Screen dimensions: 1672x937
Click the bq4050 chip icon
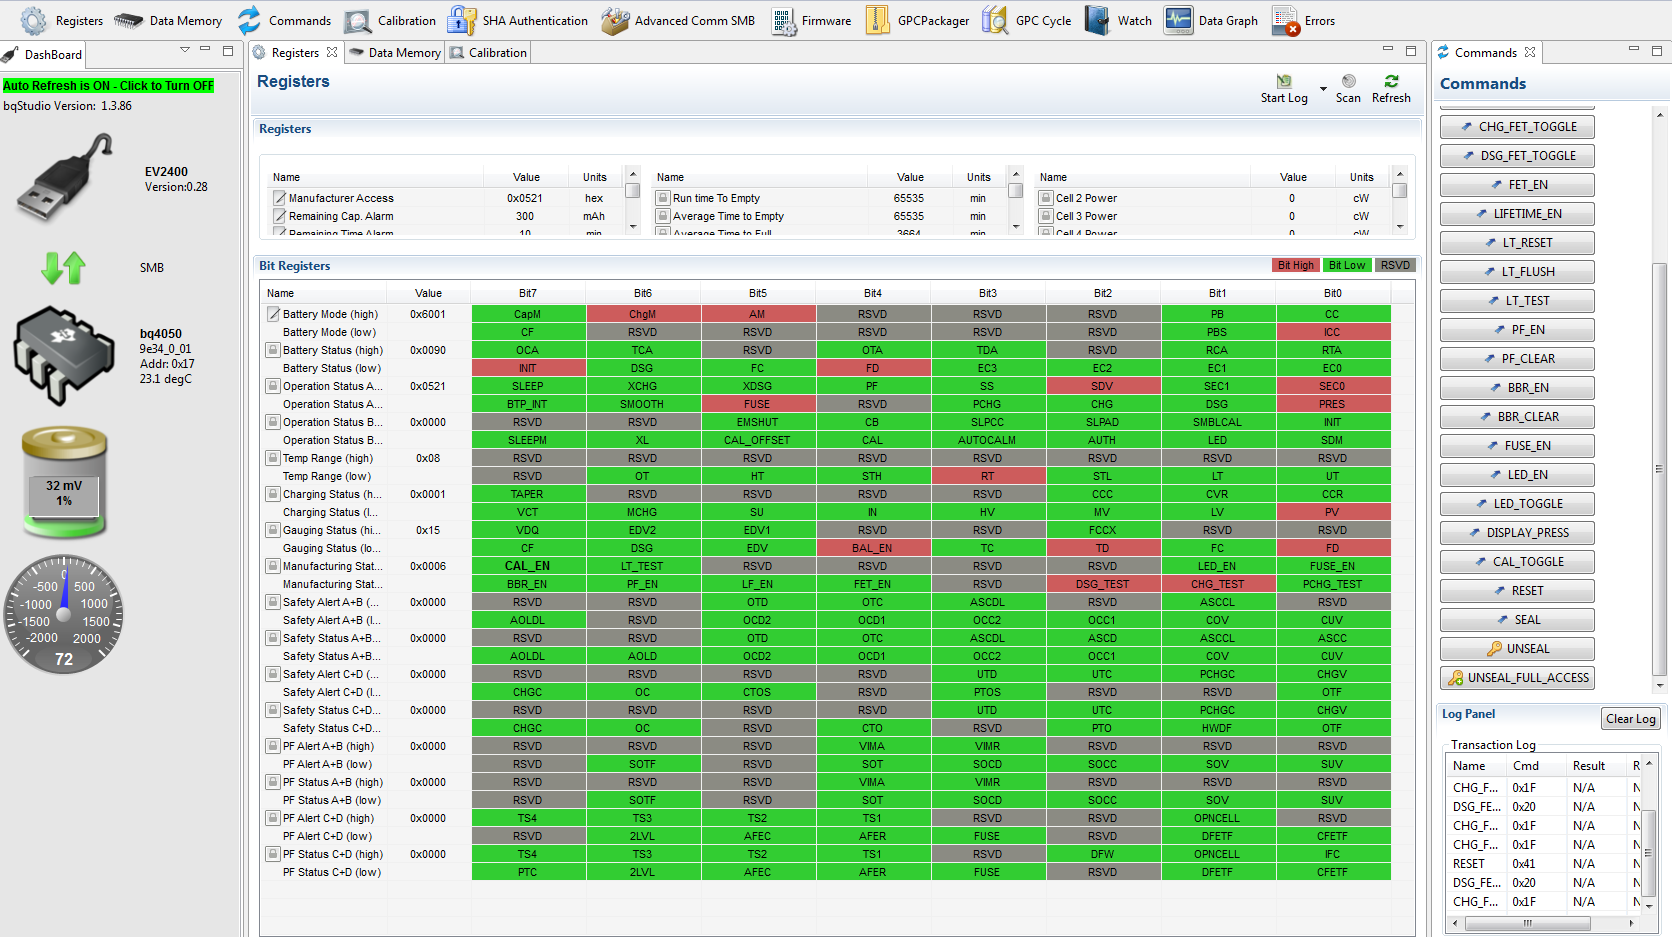coord(64,356)
